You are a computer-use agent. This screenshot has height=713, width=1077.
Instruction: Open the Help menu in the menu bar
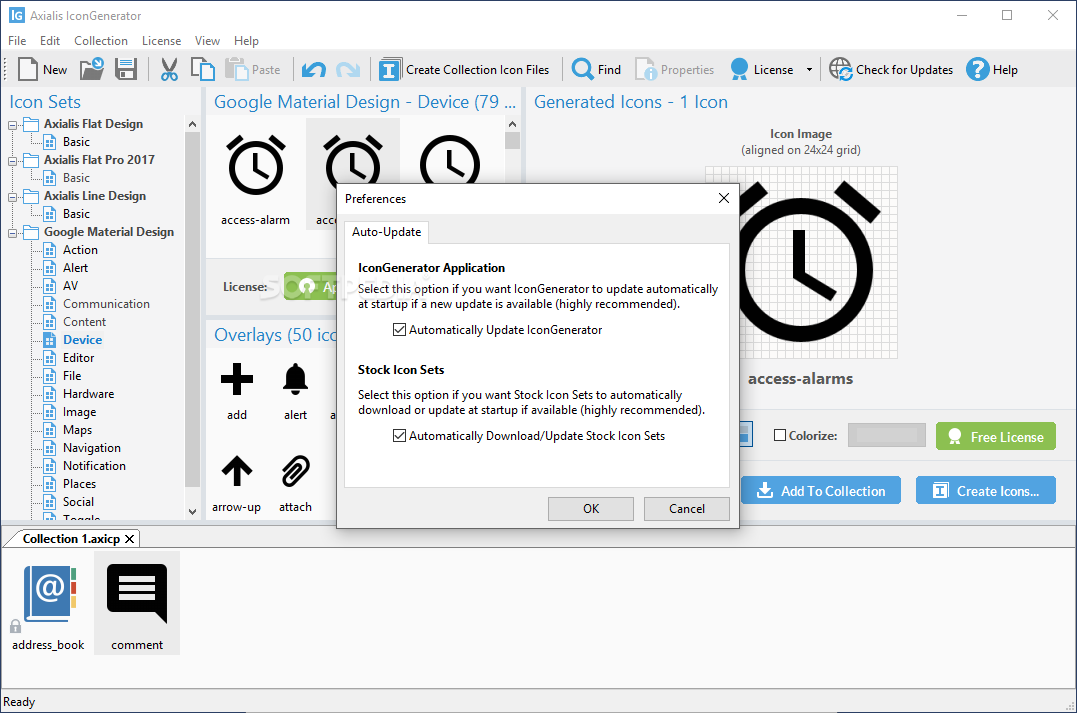246,41
